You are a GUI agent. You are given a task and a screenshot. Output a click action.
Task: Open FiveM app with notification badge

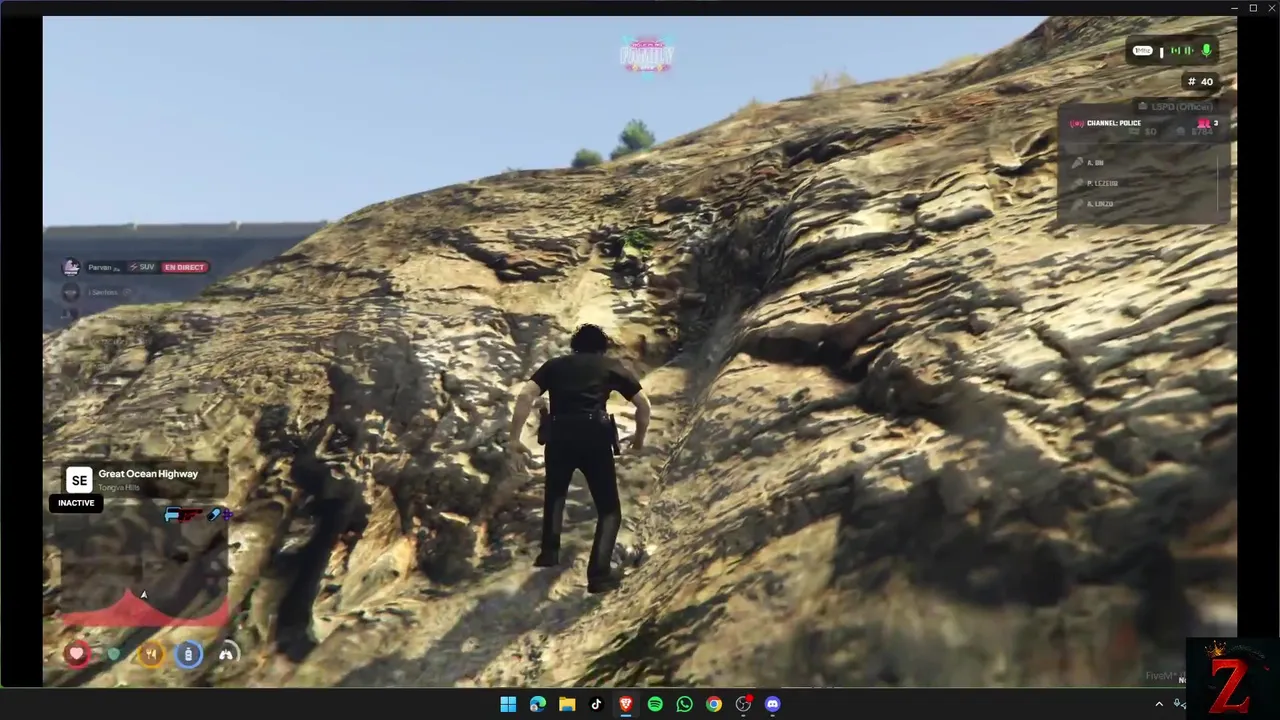pos(743,704)
